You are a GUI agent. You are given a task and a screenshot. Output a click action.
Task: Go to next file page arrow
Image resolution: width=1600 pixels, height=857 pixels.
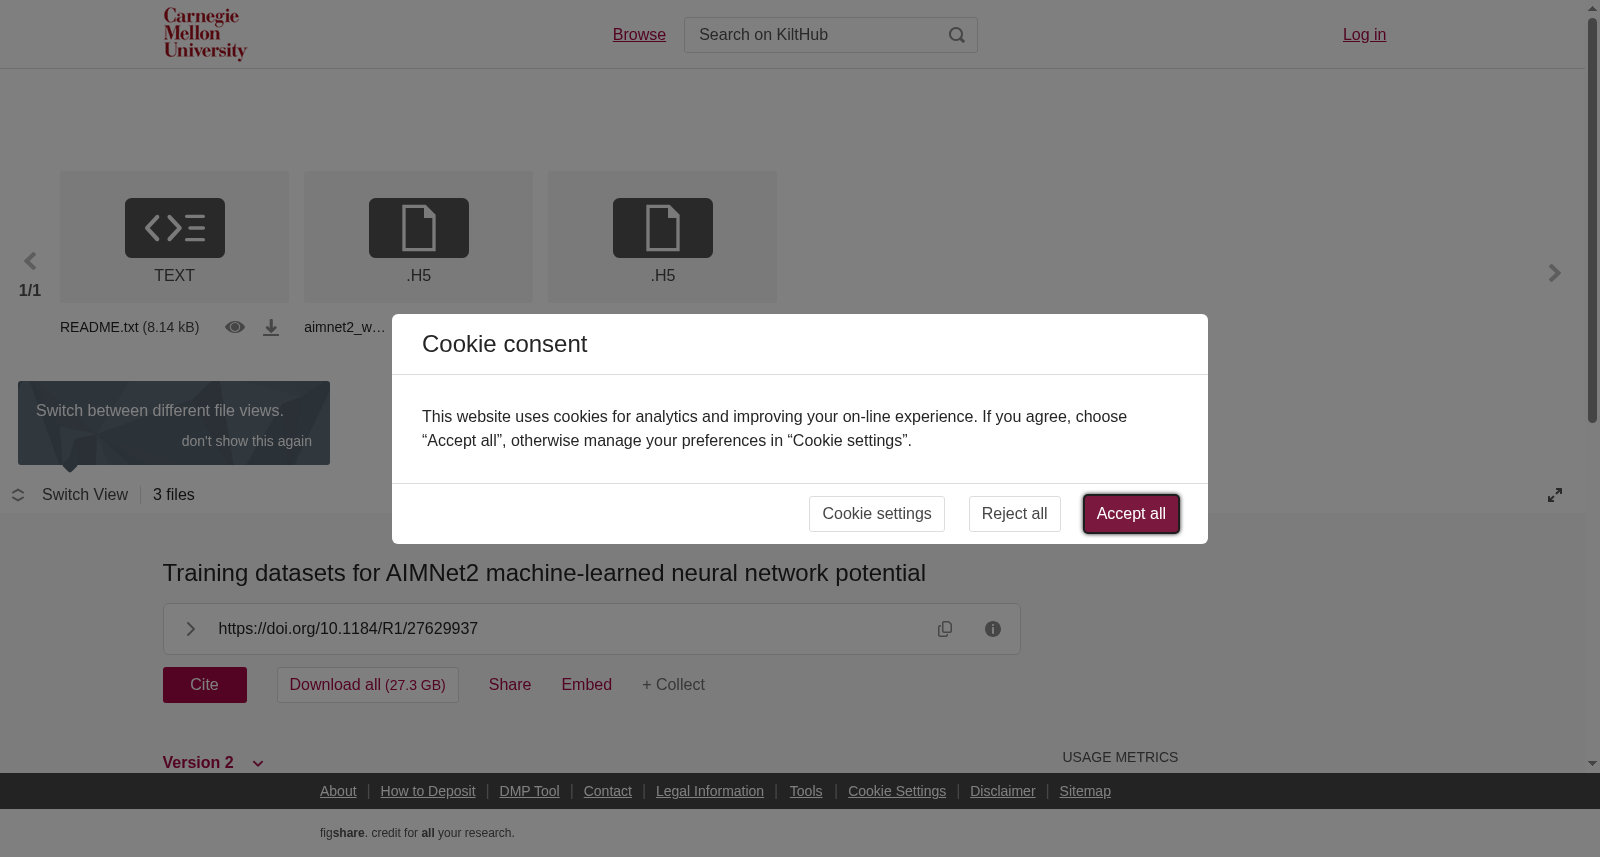click(x=1554, y=273)
